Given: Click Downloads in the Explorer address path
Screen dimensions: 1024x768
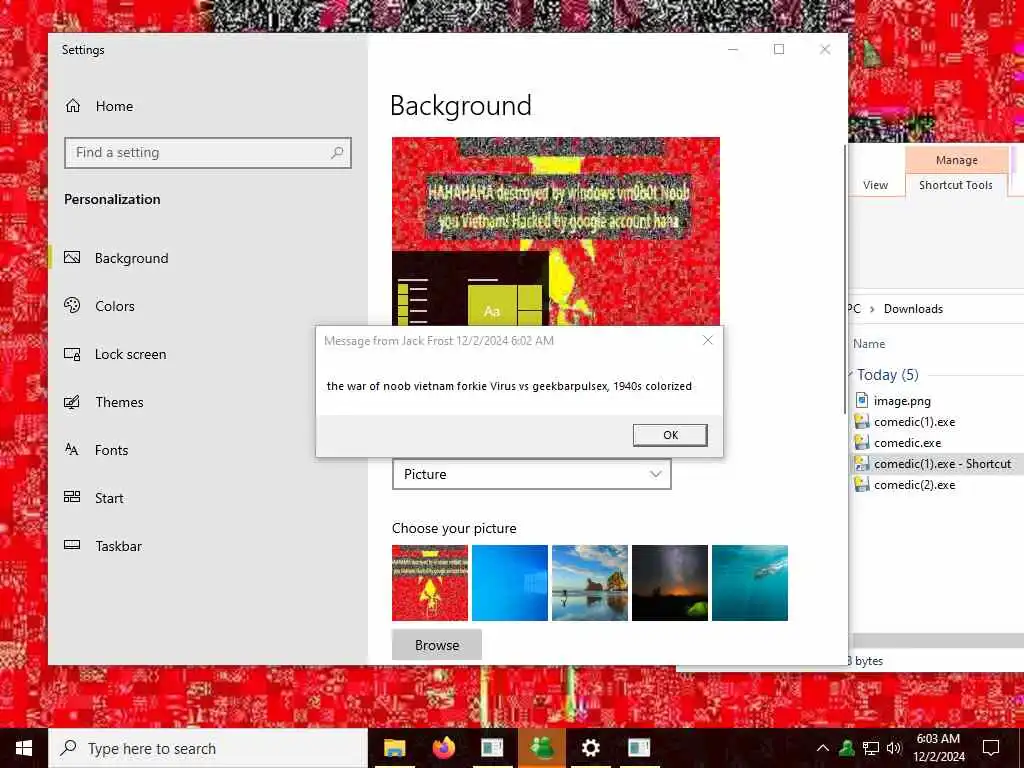Looking at the screenshot, I should click(913, 309).
